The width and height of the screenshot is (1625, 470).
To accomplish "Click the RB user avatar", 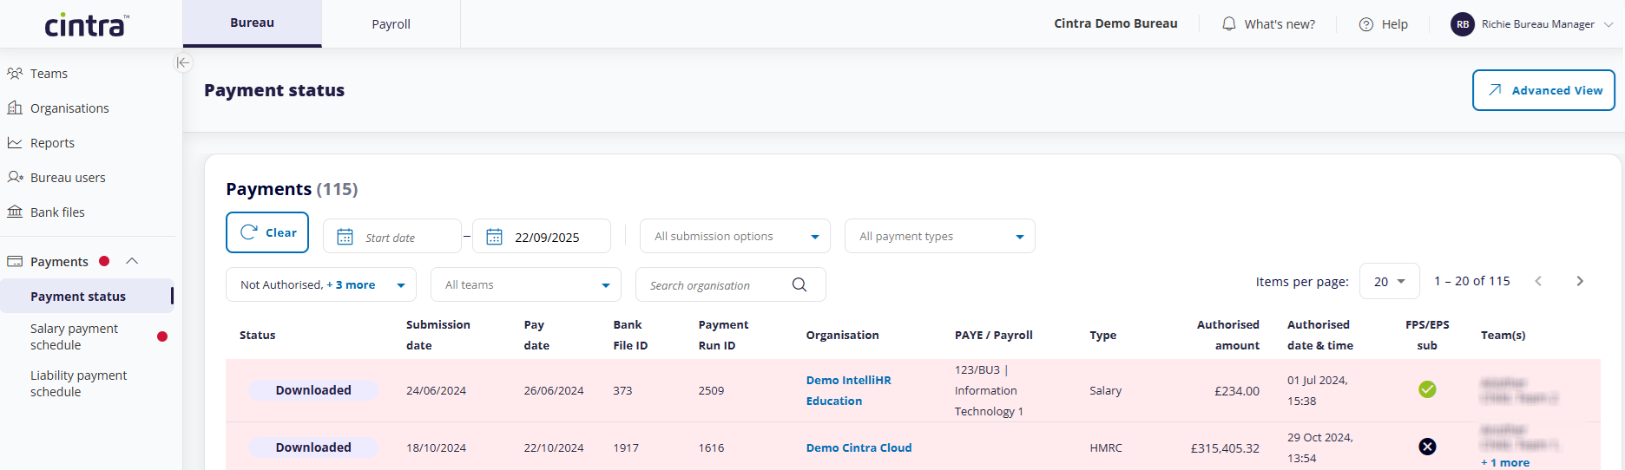I will point(1462,24).
